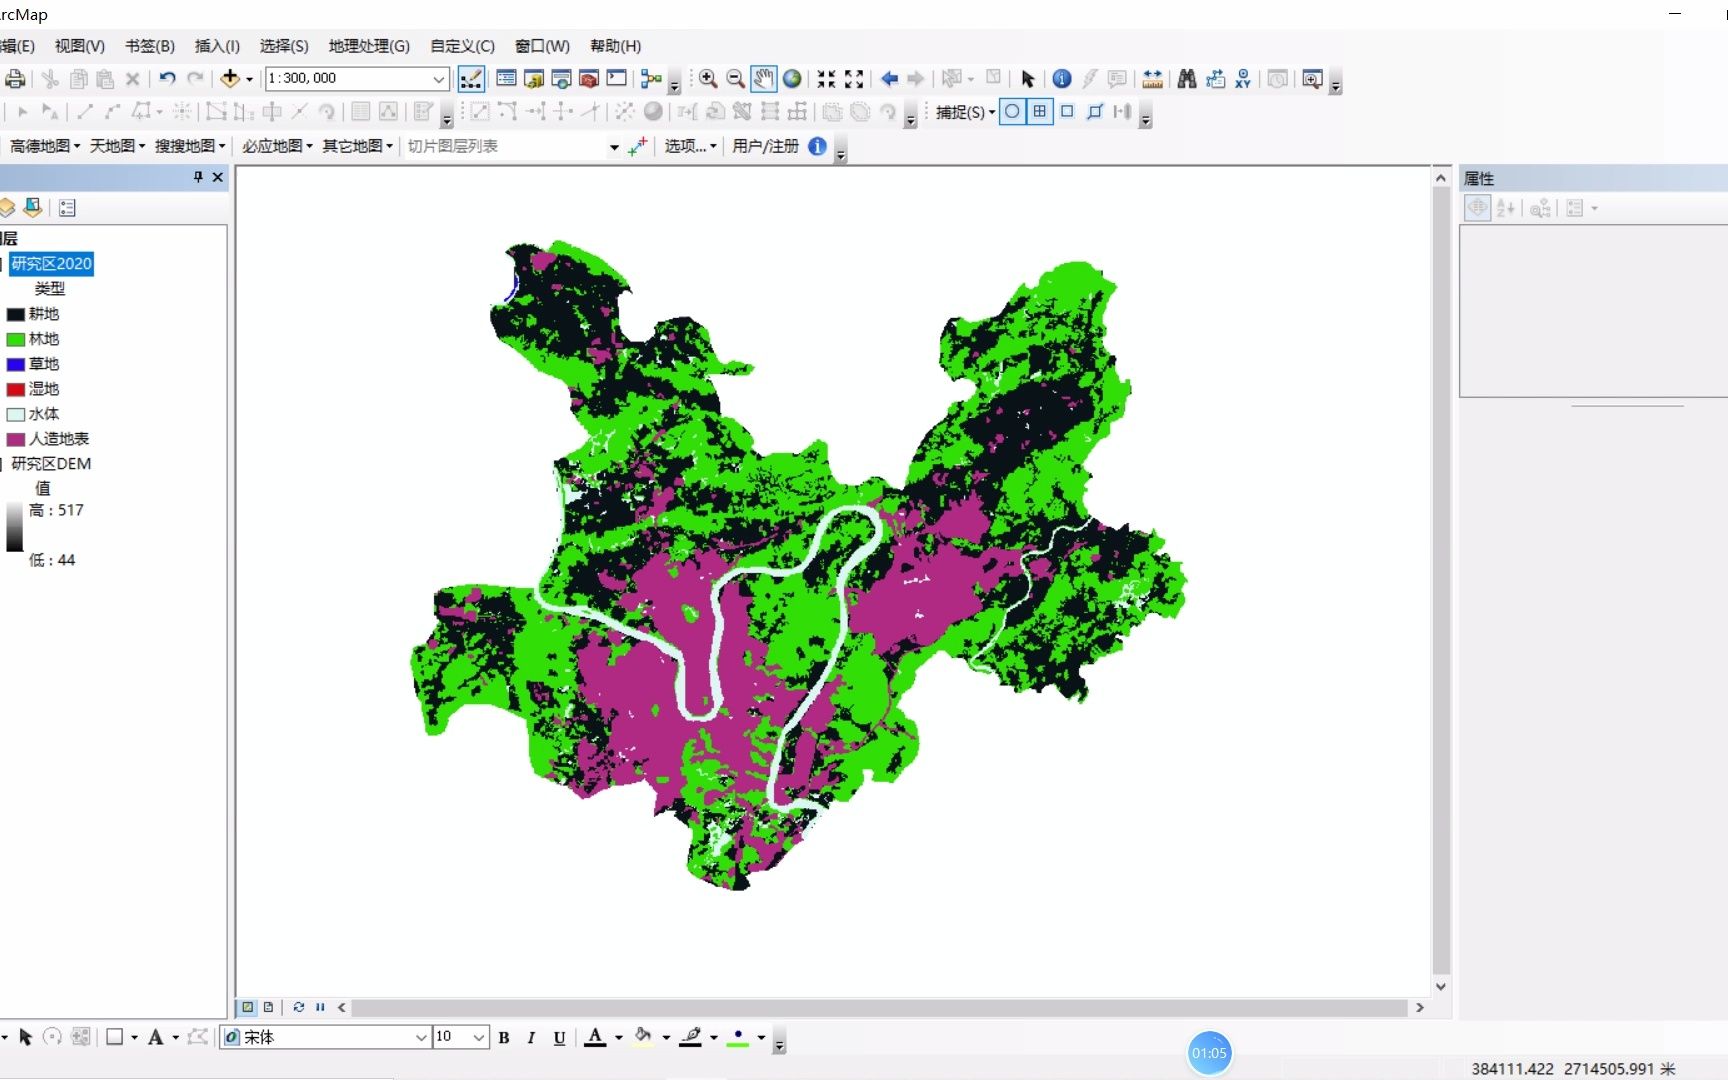Open the 地理处理(G) menu
Image resolution: width=1728 pixels, height=1080 pixels.
(x=369, y=46)
